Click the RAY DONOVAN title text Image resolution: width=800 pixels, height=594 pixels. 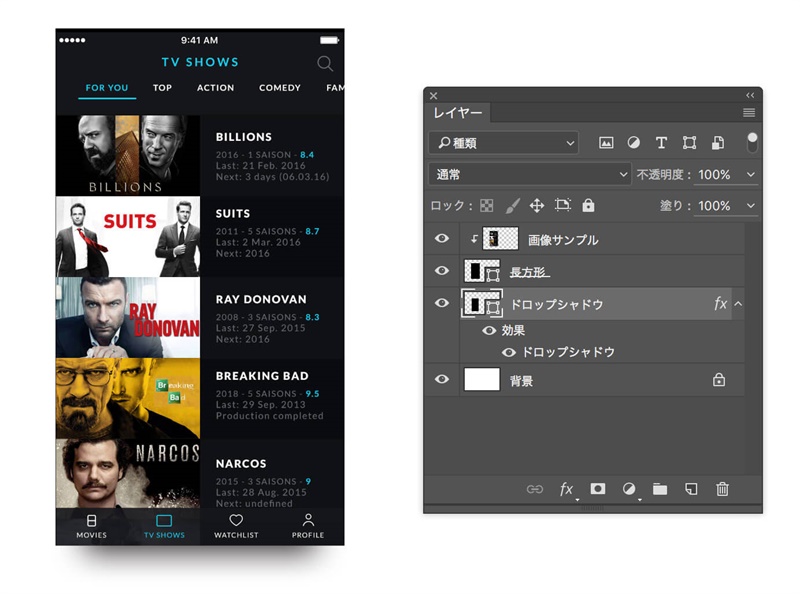click(261, 300)
